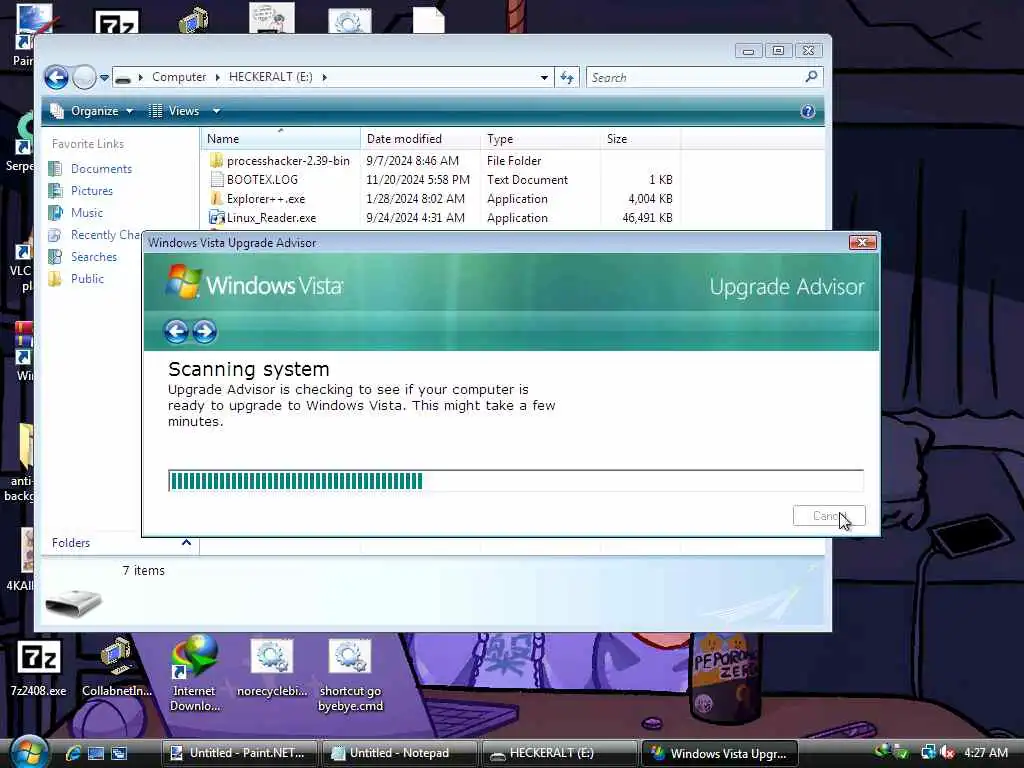Click HECKERALT (E:) breadcrumb segment
The image size is (1024, 768).
pos(270,77)
